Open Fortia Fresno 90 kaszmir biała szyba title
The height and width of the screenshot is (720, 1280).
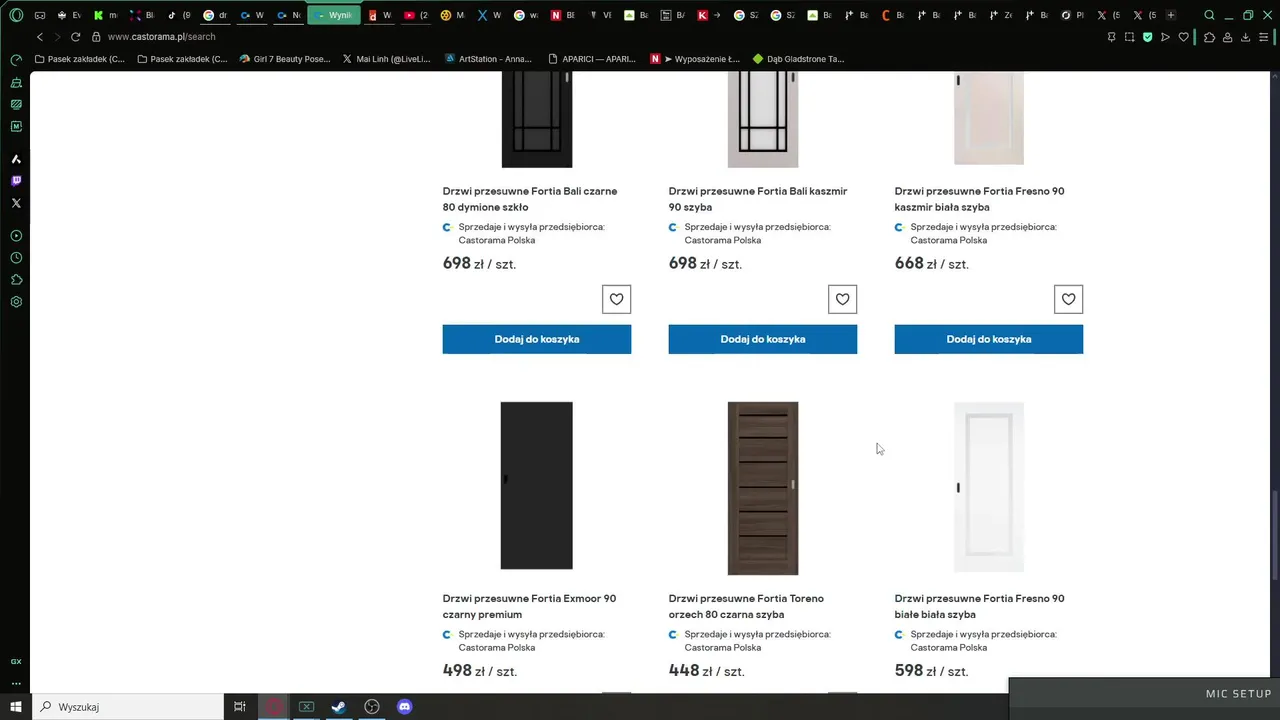[x=980, y=199]
